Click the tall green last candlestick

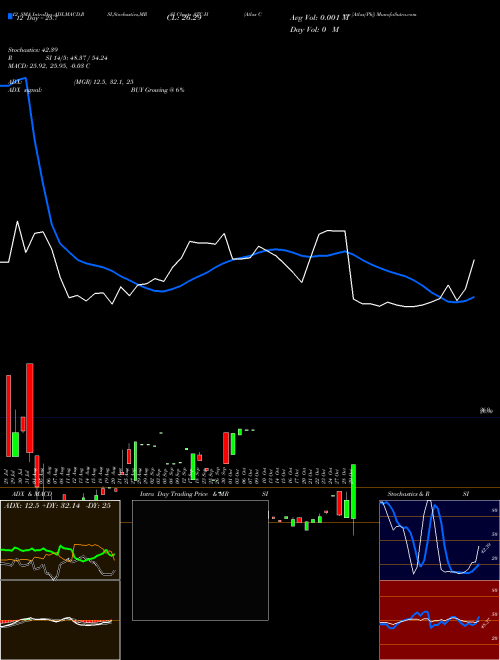tap(354, 491)
